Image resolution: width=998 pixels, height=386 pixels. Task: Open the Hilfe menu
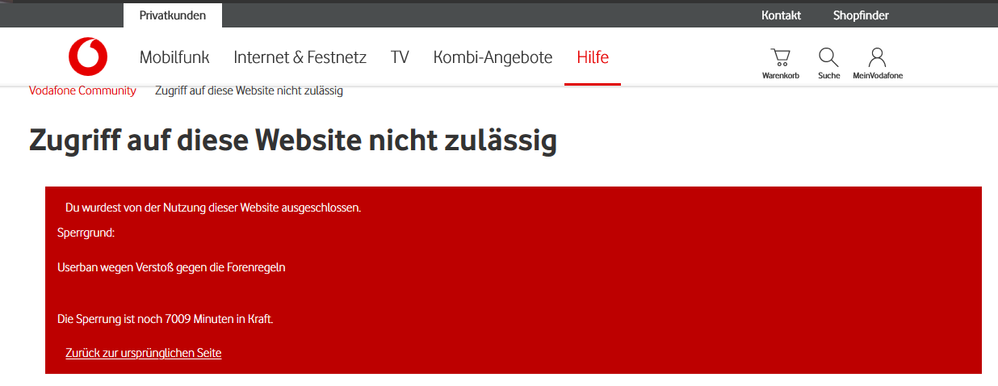click(593, 57)
